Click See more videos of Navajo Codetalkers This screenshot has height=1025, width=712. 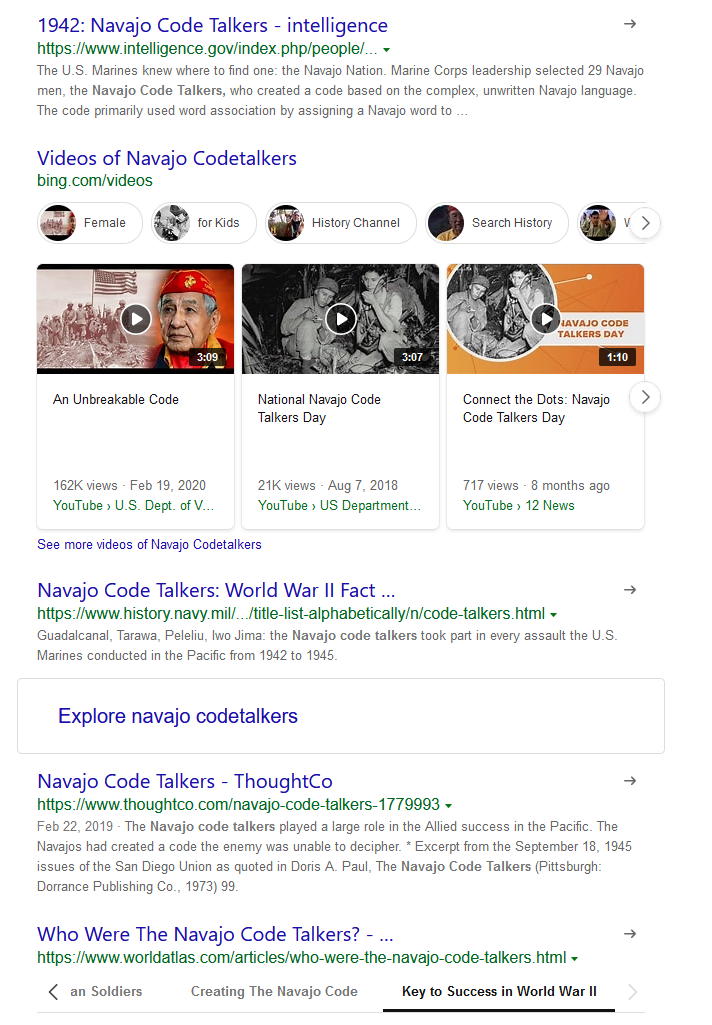149,545
